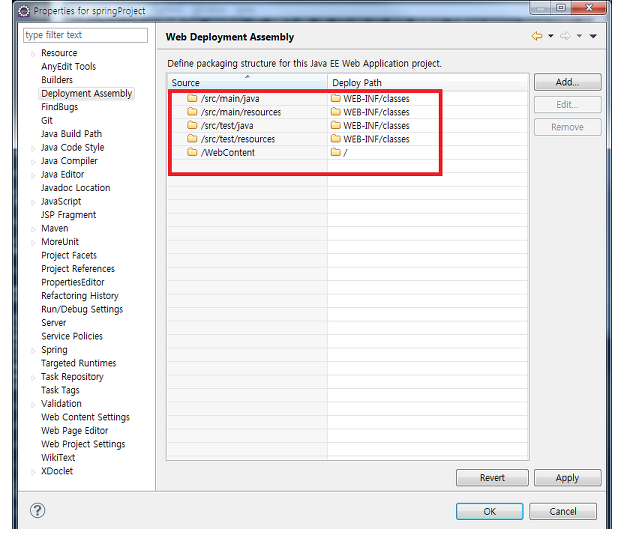Select Web Page Editor

click(75, 430)
